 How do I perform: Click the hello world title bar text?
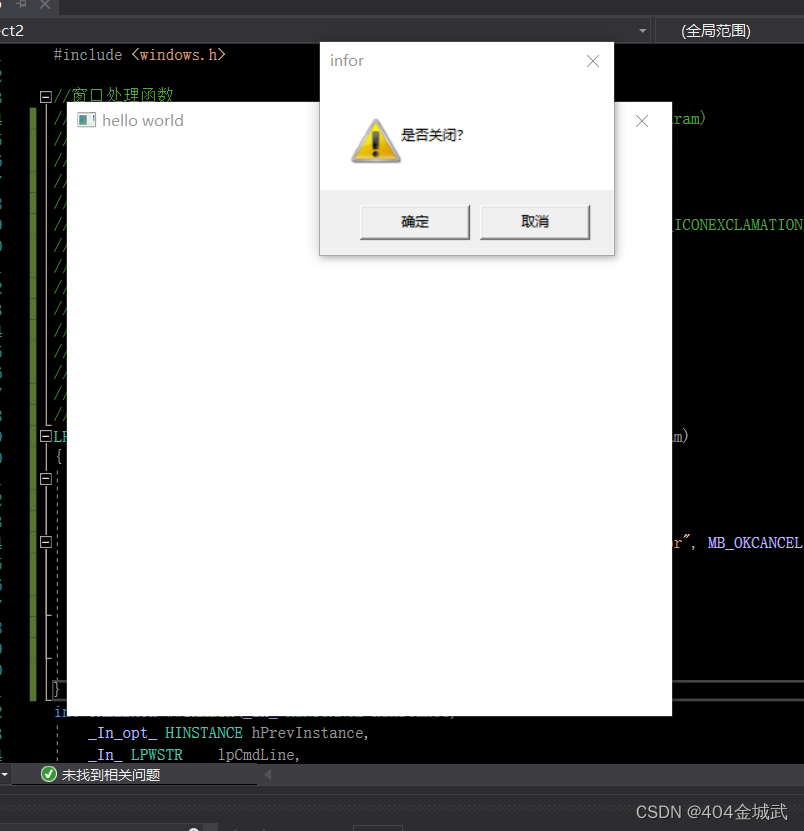(143, 121)
